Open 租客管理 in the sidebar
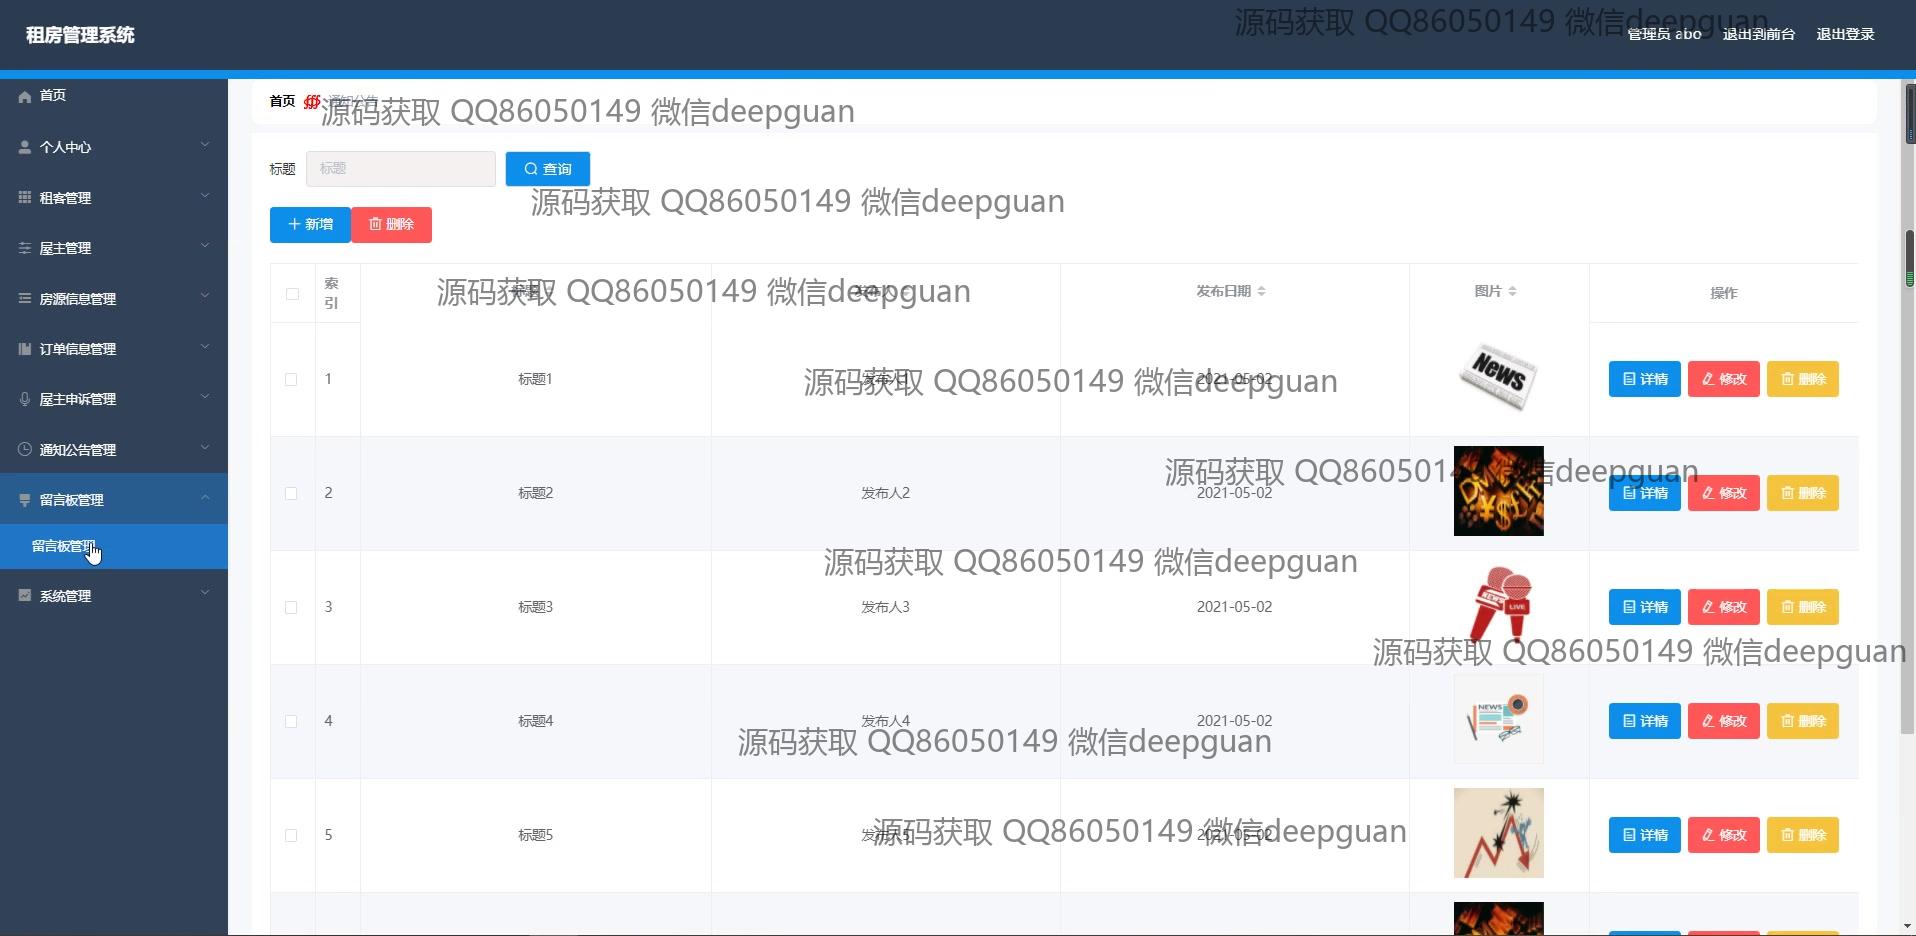This screenshot has width=1916, height=936. click(x=114, y=197)
